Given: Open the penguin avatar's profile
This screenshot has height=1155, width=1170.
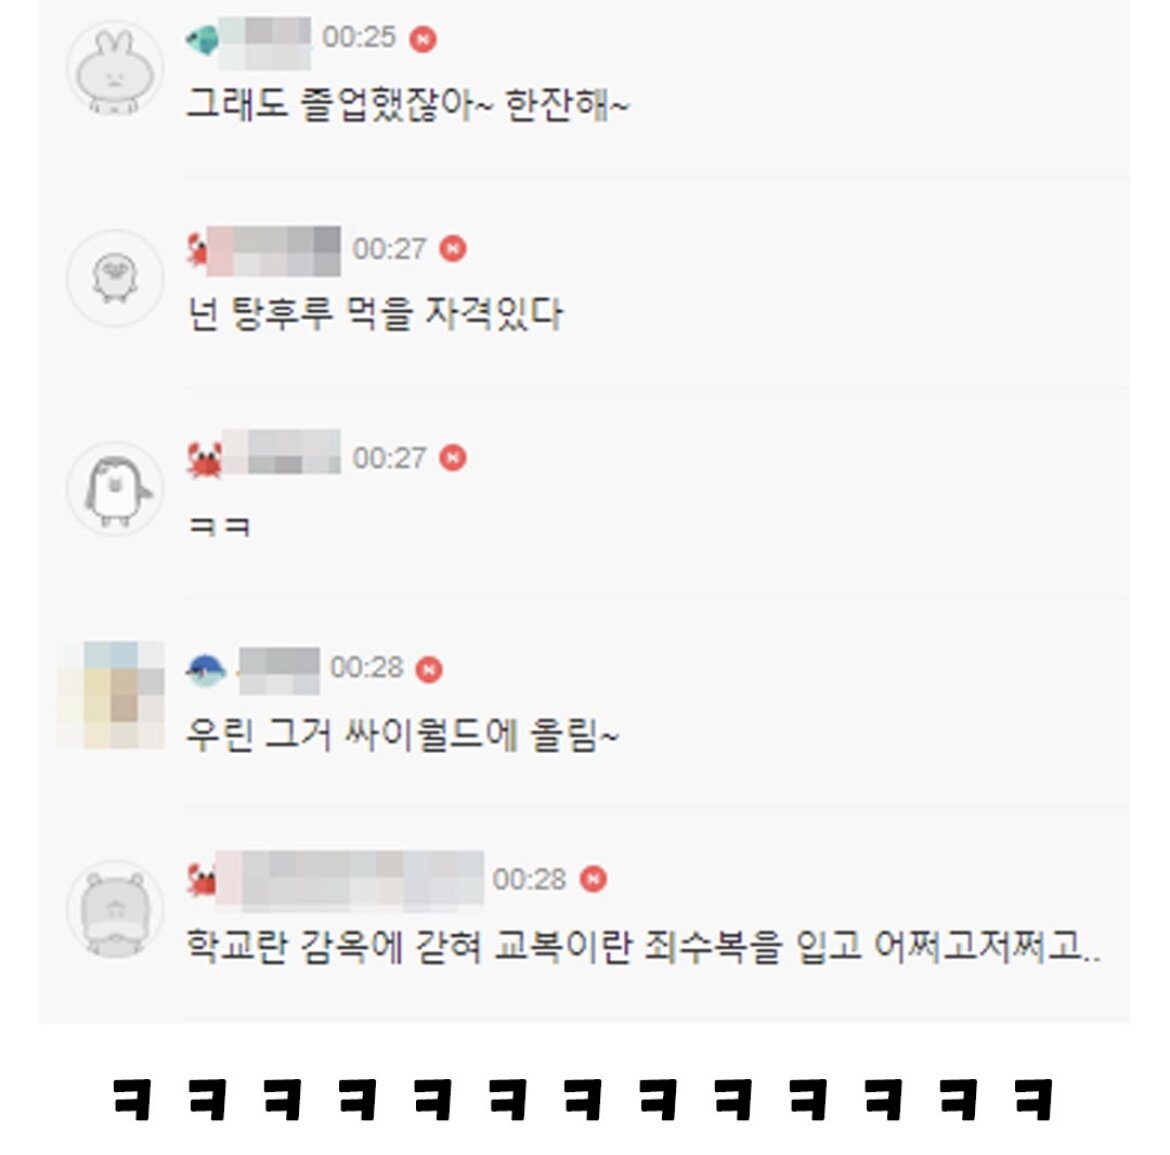Looking at the screenshot, I should pyautogui.click(x=115, y=489).
